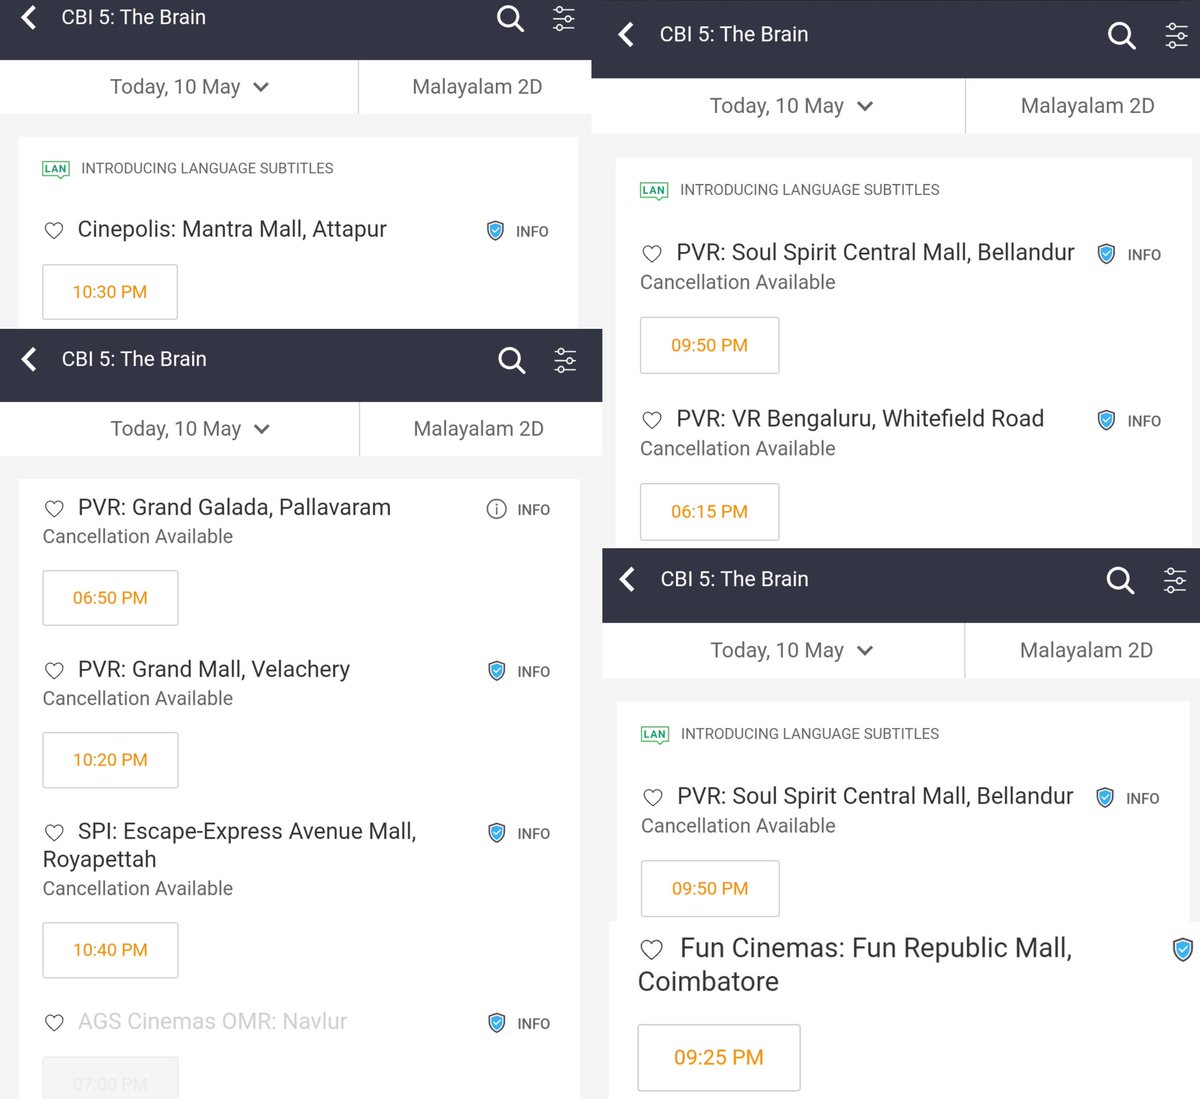The height and width of the screenshot is (1099, 1200).
Task: Open search in the Fun Cinemas listing header
Action: [1120, 580]
